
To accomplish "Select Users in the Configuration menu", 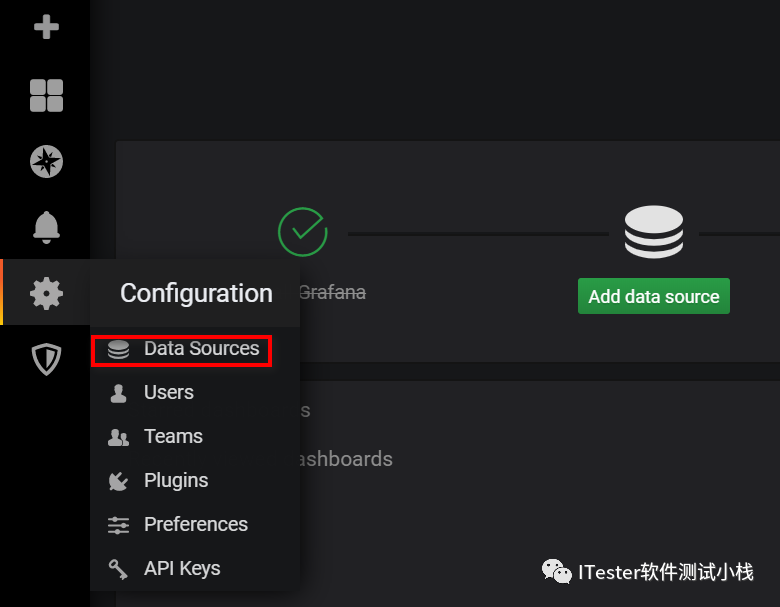I will coord(168,393).
